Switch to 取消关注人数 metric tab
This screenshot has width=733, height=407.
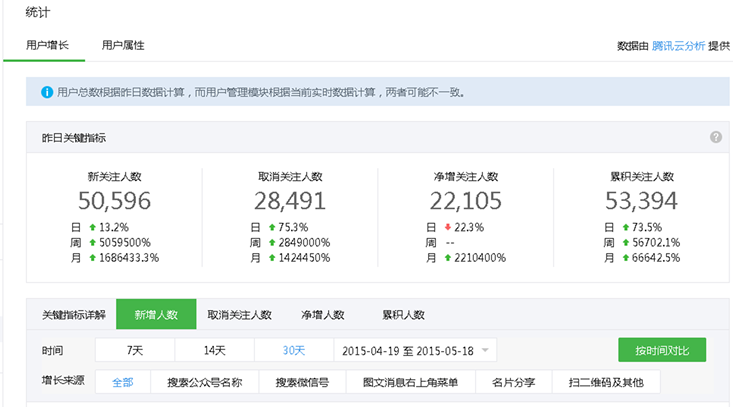coord(239,314)
